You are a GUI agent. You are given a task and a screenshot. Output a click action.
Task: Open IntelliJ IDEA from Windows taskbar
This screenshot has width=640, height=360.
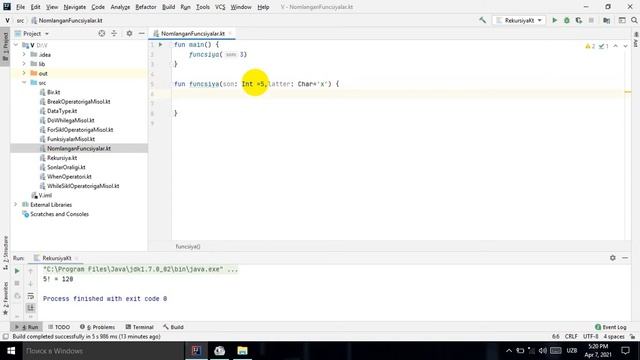pos(196,351)
